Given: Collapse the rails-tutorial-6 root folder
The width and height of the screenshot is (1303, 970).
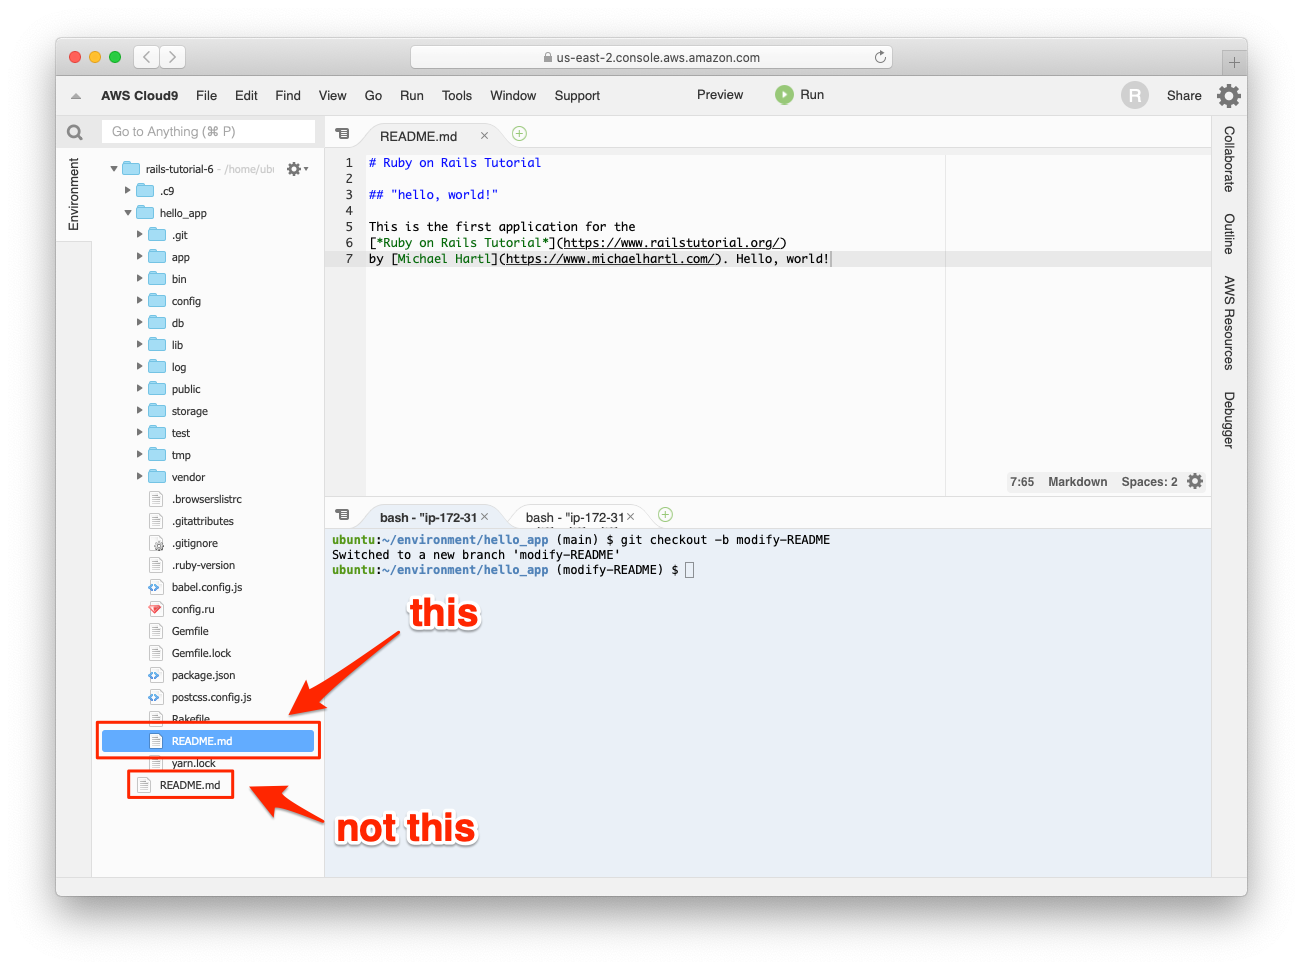Looking at the screenshot, I should click(114, 169).
